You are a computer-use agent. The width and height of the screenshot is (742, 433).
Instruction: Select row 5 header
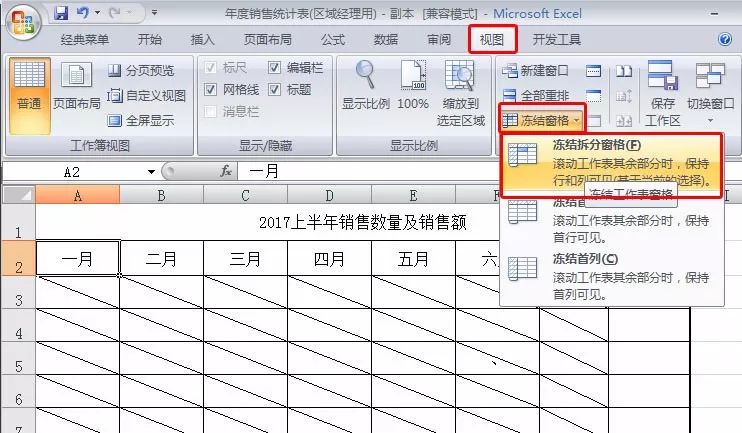coord(18,359)
